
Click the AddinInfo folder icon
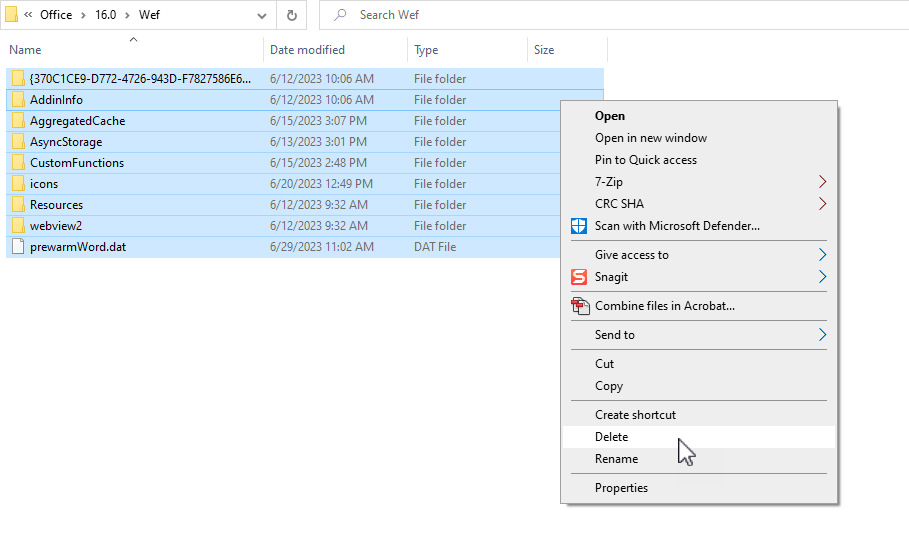(x=18, y=100)
